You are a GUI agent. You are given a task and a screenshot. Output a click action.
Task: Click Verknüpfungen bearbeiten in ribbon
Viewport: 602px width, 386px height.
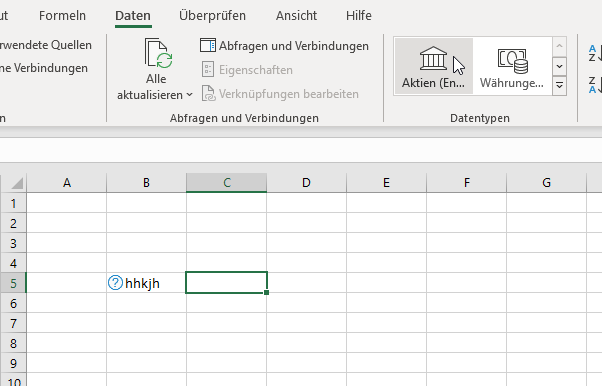coord(280,94)
